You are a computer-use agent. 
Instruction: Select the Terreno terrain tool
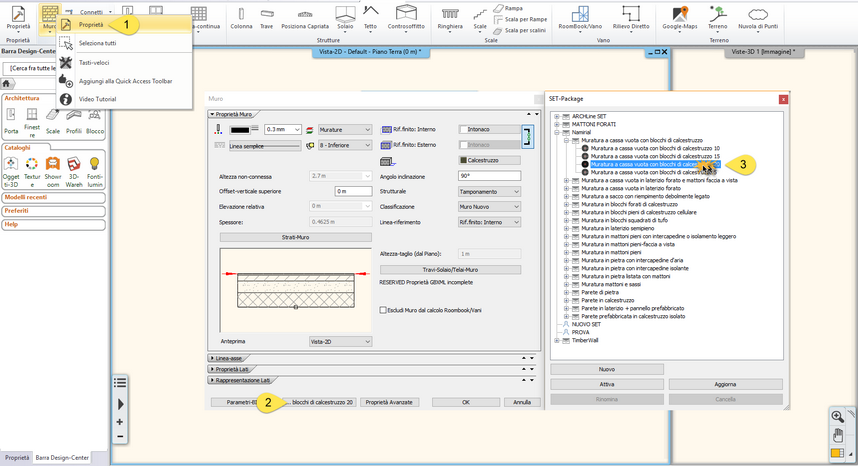[717, 17]
